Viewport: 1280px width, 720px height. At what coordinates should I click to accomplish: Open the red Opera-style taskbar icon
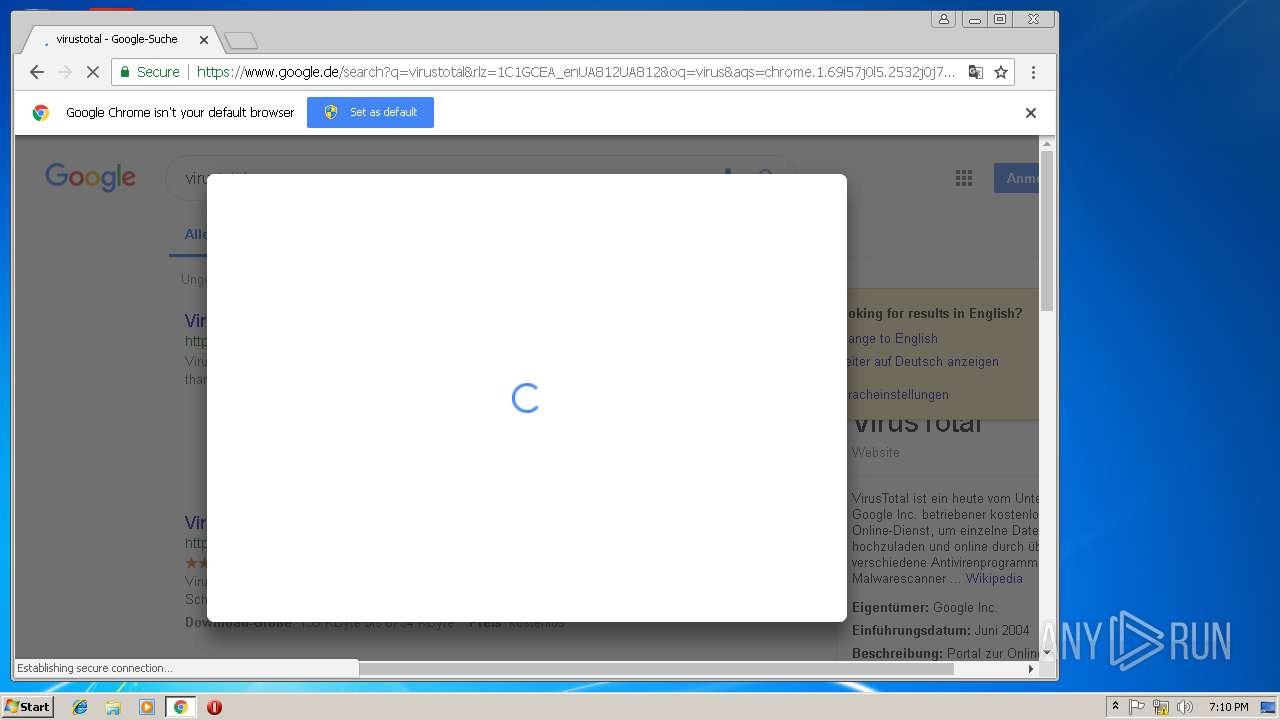click(x=214, y=707)
